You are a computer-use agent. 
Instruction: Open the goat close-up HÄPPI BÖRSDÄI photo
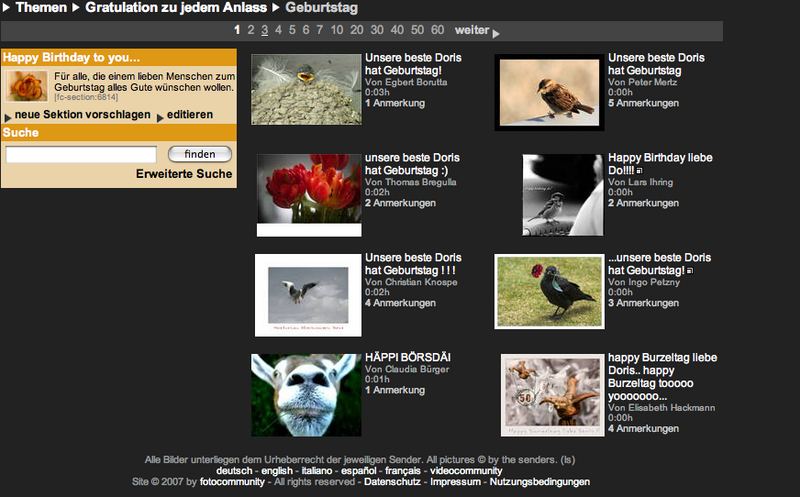306,395
